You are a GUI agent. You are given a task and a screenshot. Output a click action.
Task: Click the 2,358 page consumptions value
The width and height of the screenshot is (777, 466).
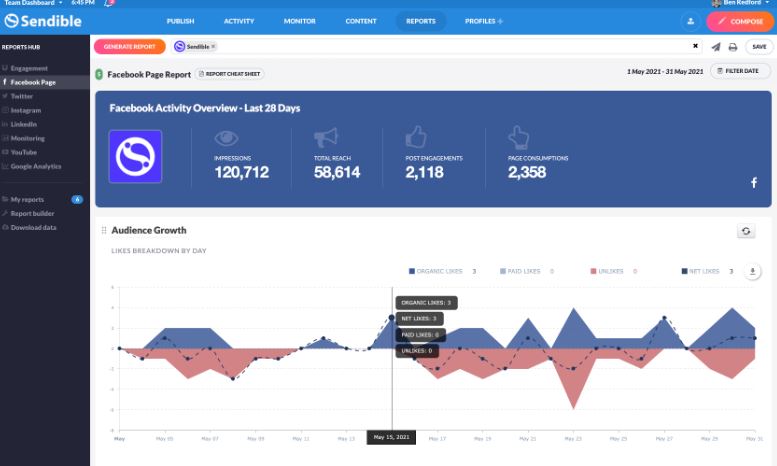(x=527, y=172)
